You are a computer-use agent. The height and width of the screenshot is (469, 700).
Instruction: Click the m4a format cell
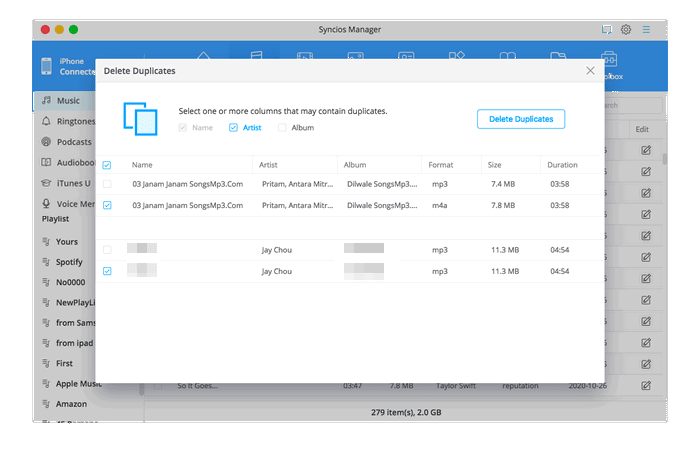[x=440, y=205]
